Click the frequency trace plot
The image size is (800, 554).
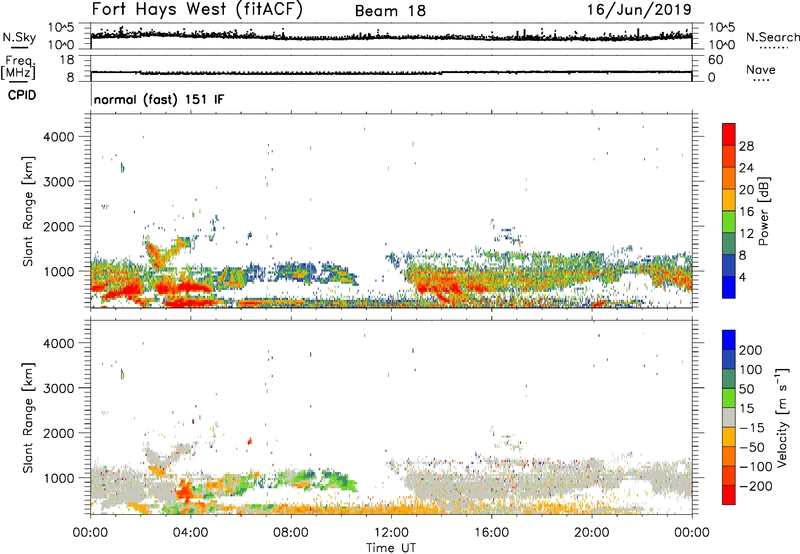[x=391, y=68]
